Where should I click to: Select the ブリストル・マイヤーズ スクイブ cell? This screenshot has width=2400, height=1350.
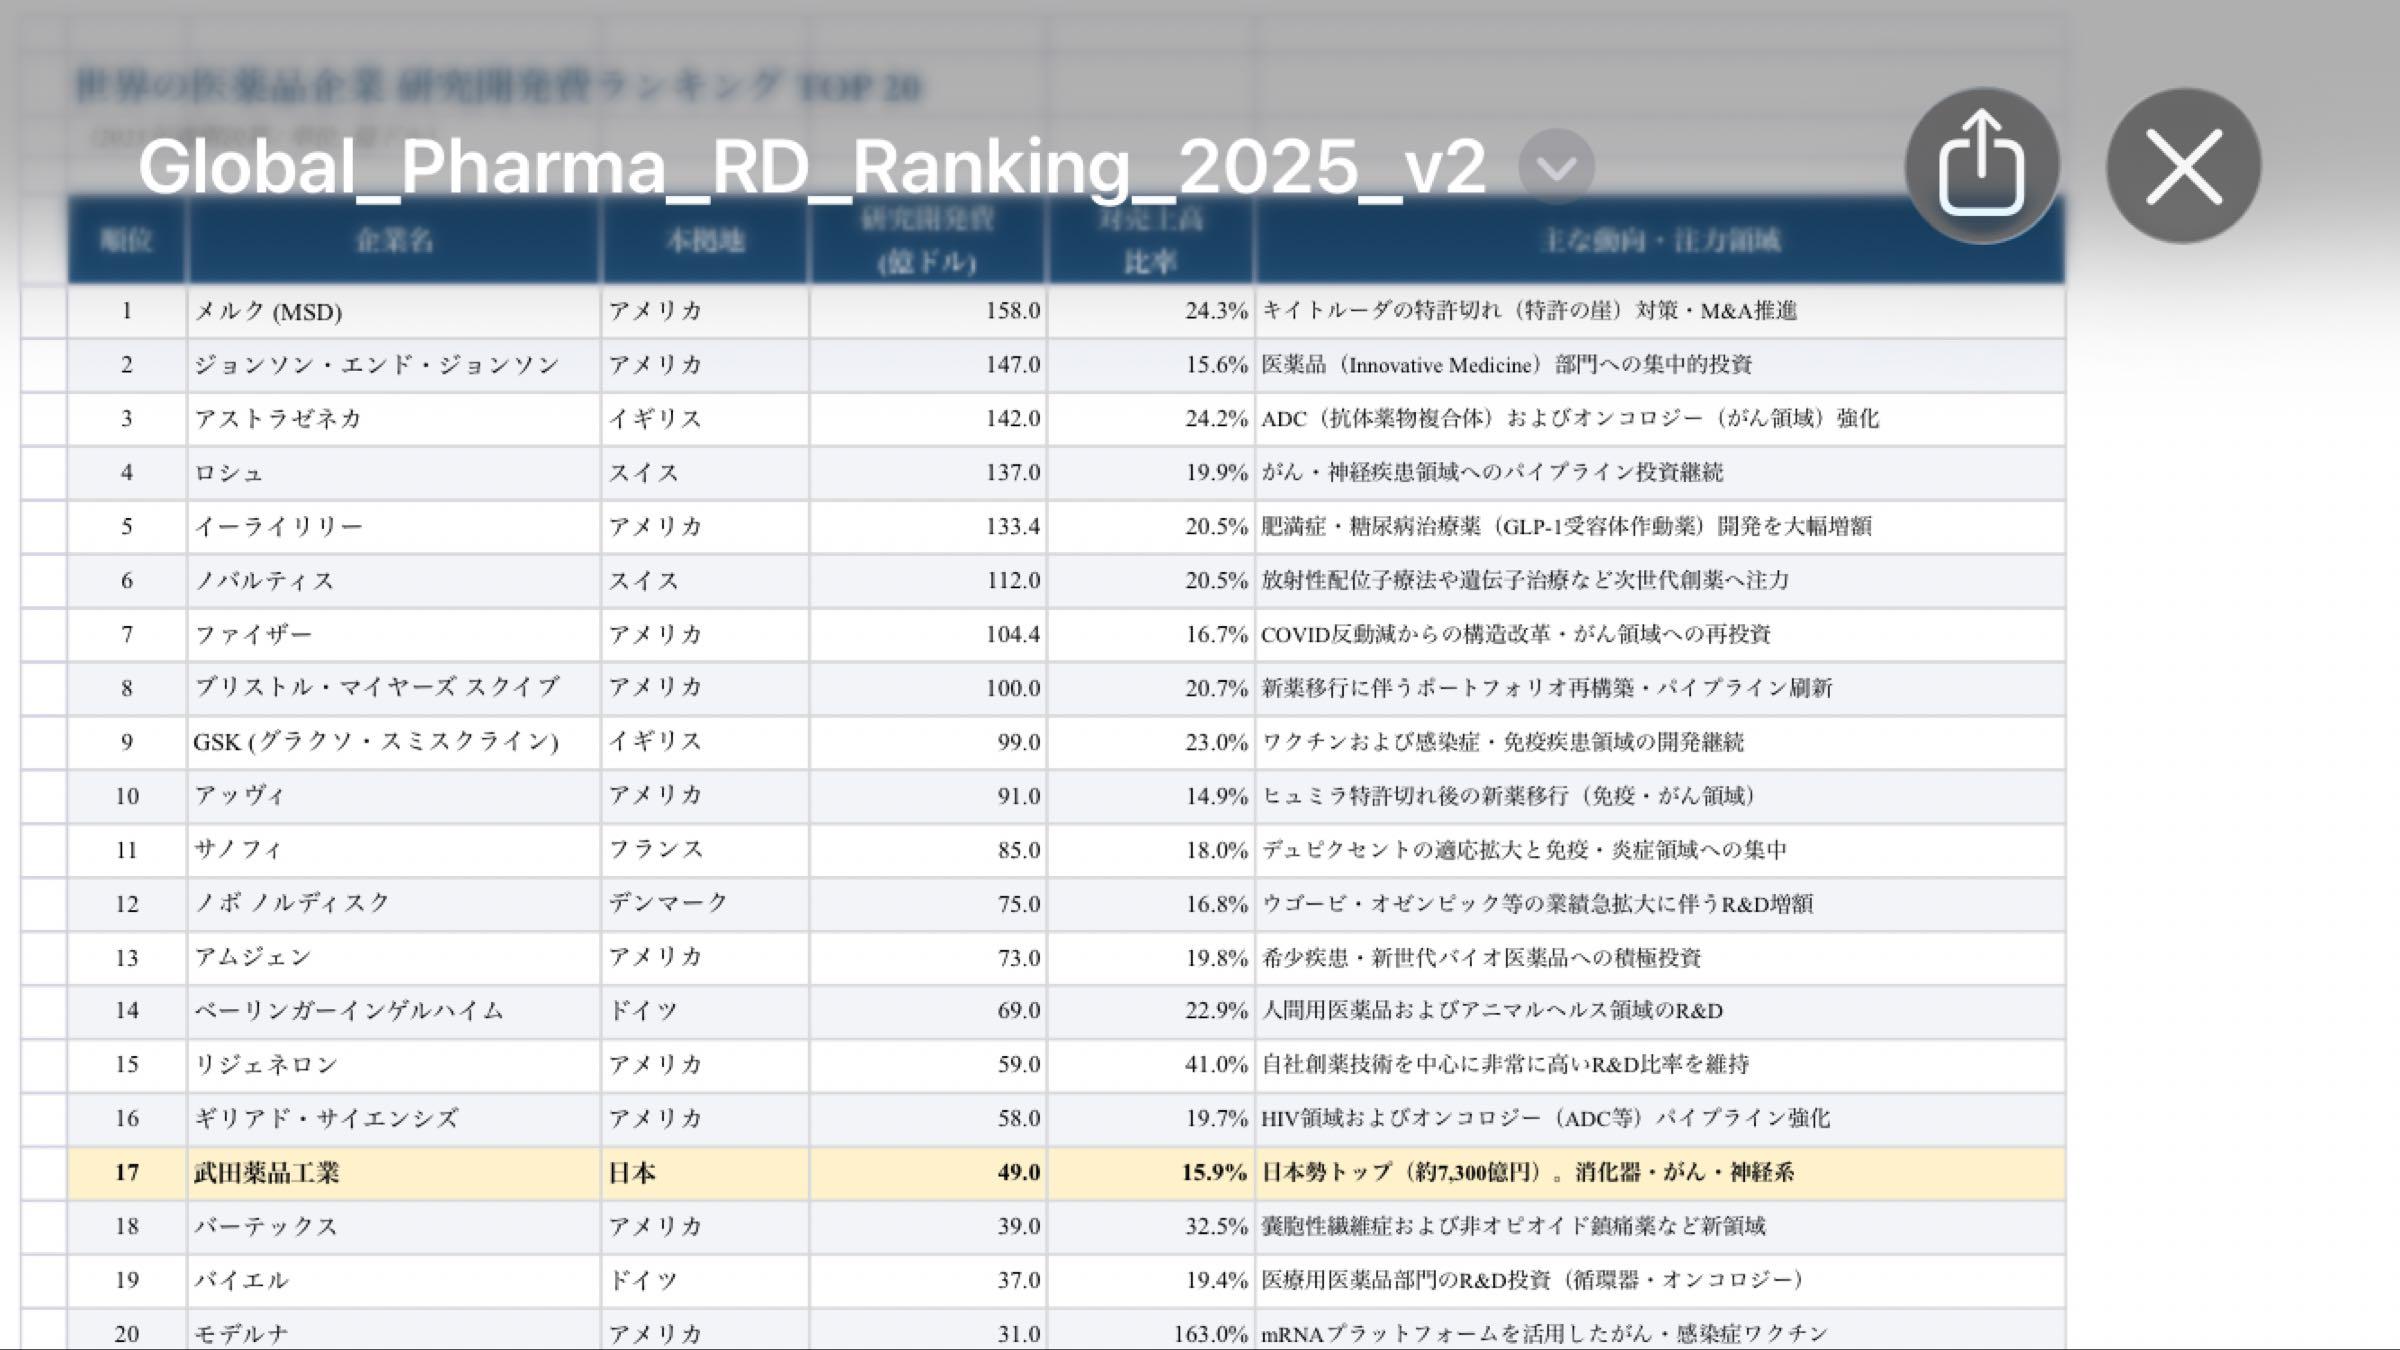click(x=394, y=688)
